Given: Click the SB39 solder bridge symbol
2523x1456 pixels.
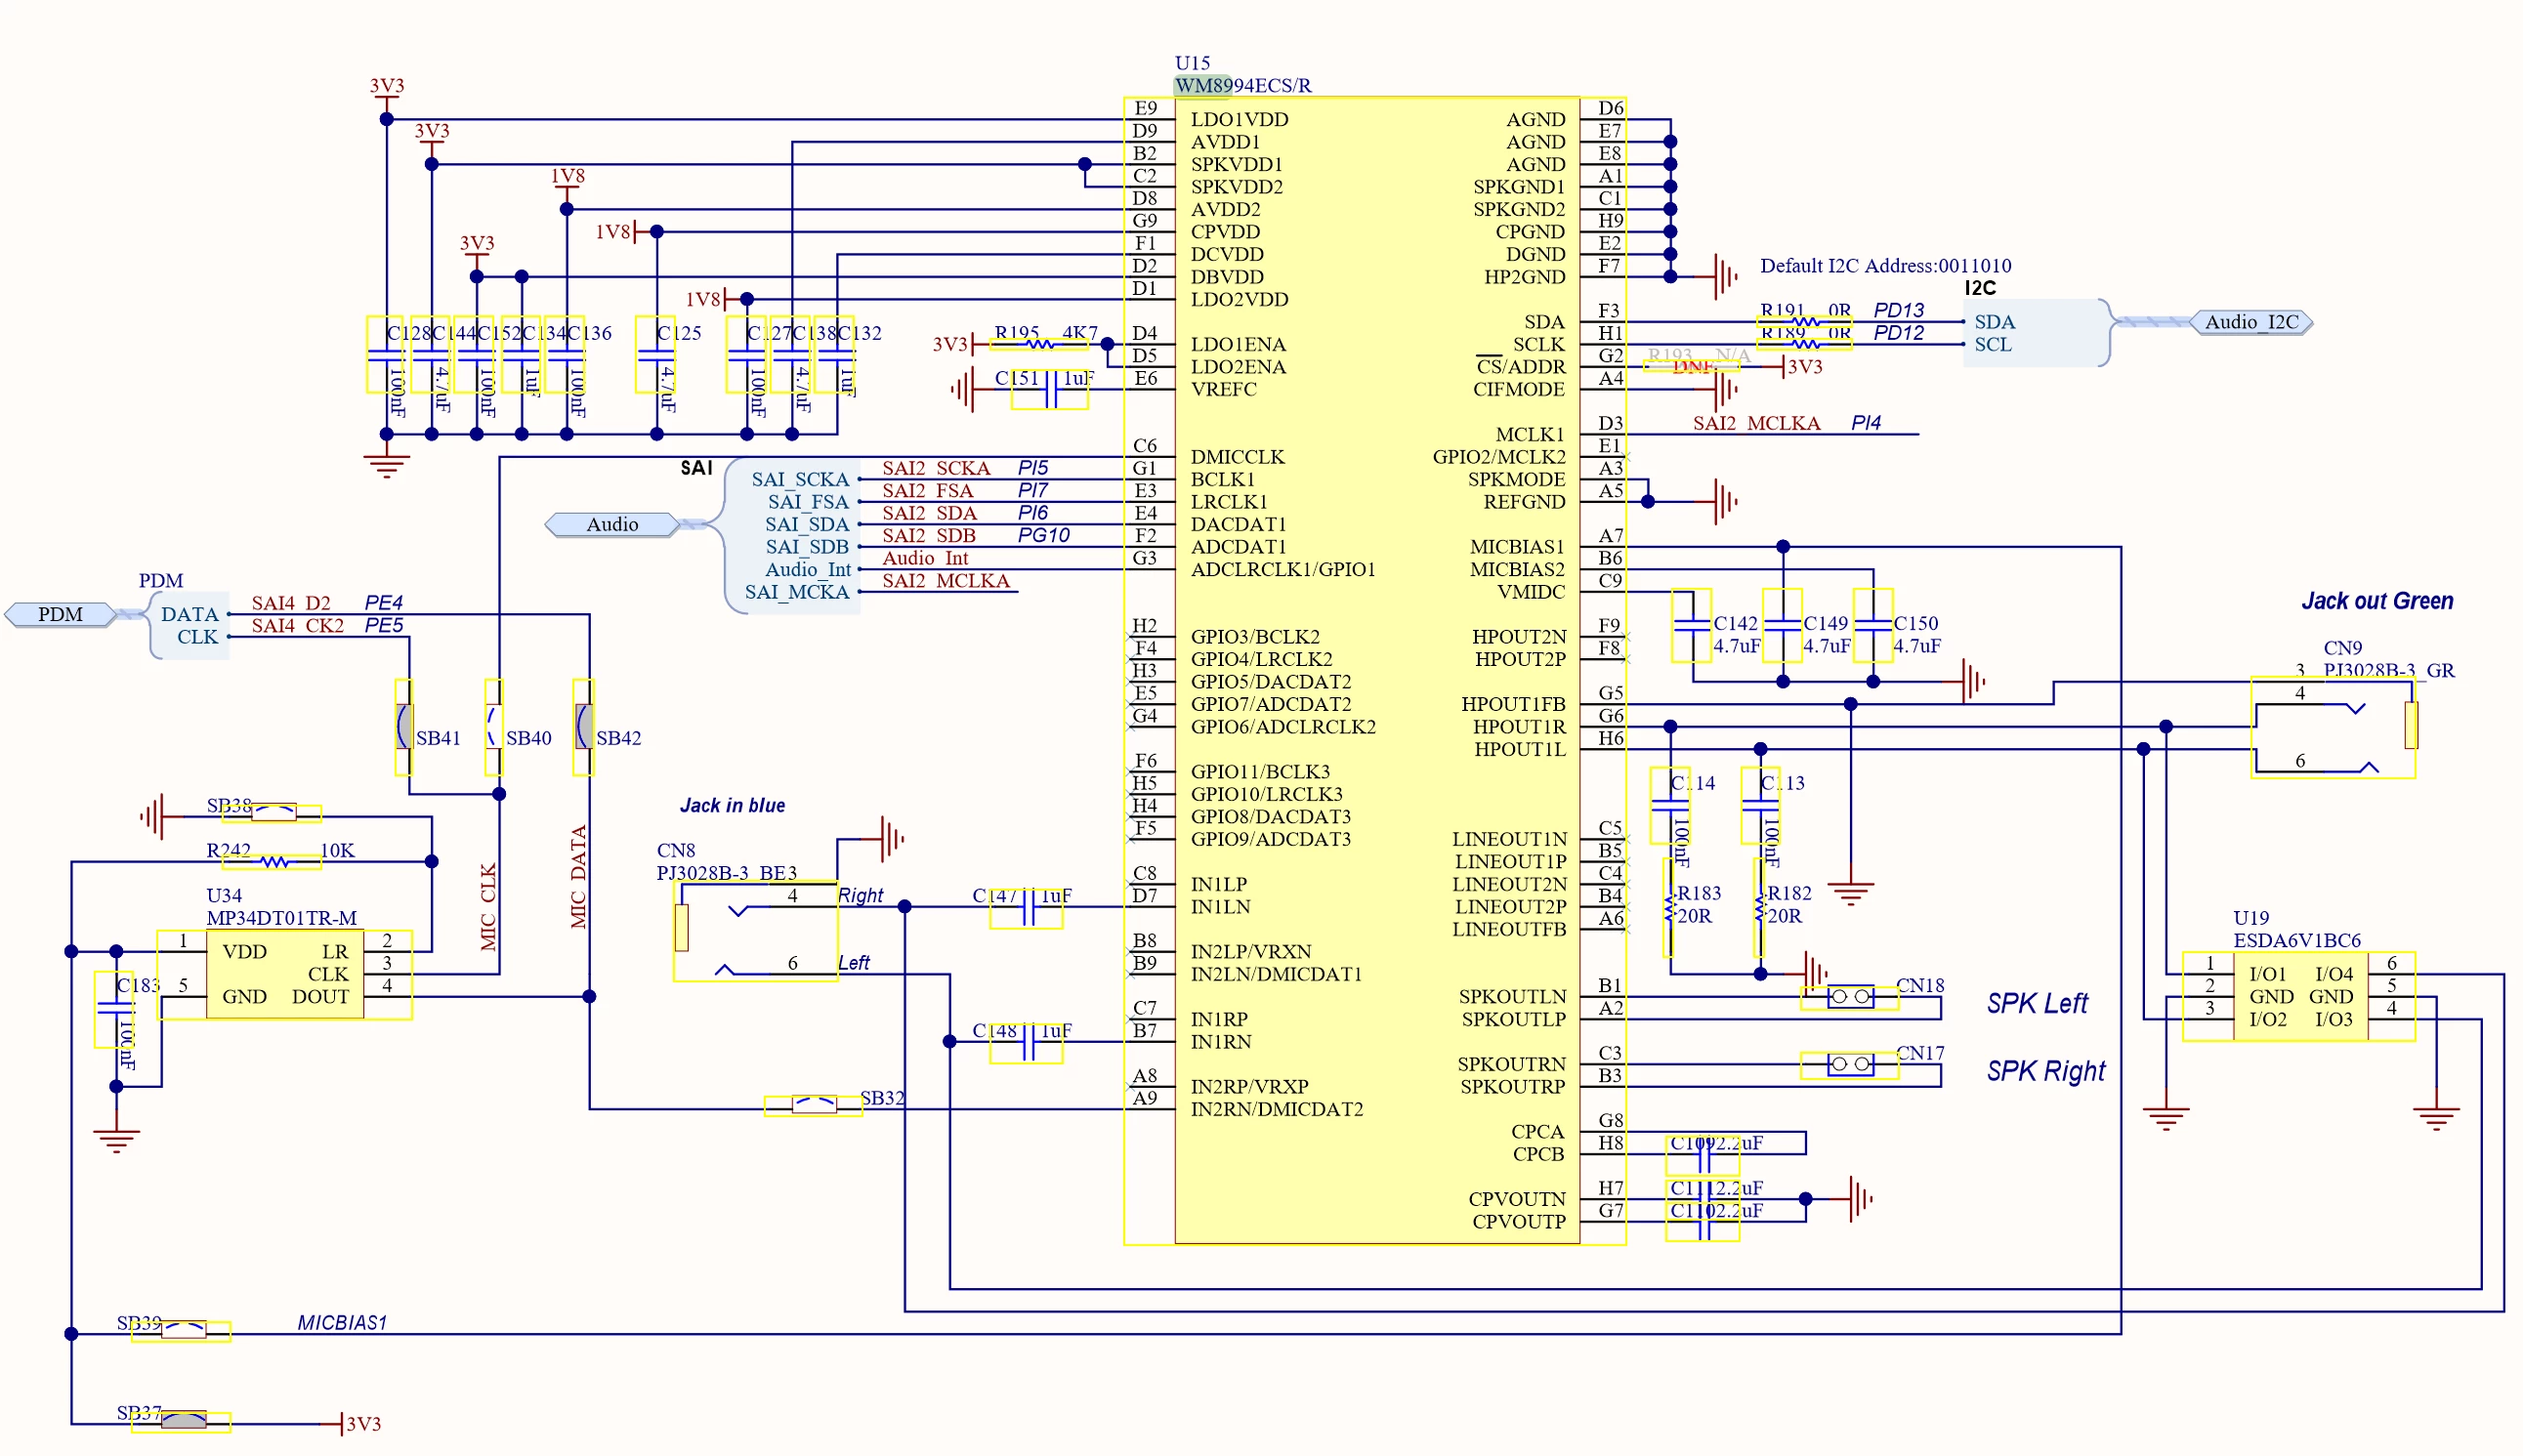Looking at the screenshot, I should [x=182, y=1331].
